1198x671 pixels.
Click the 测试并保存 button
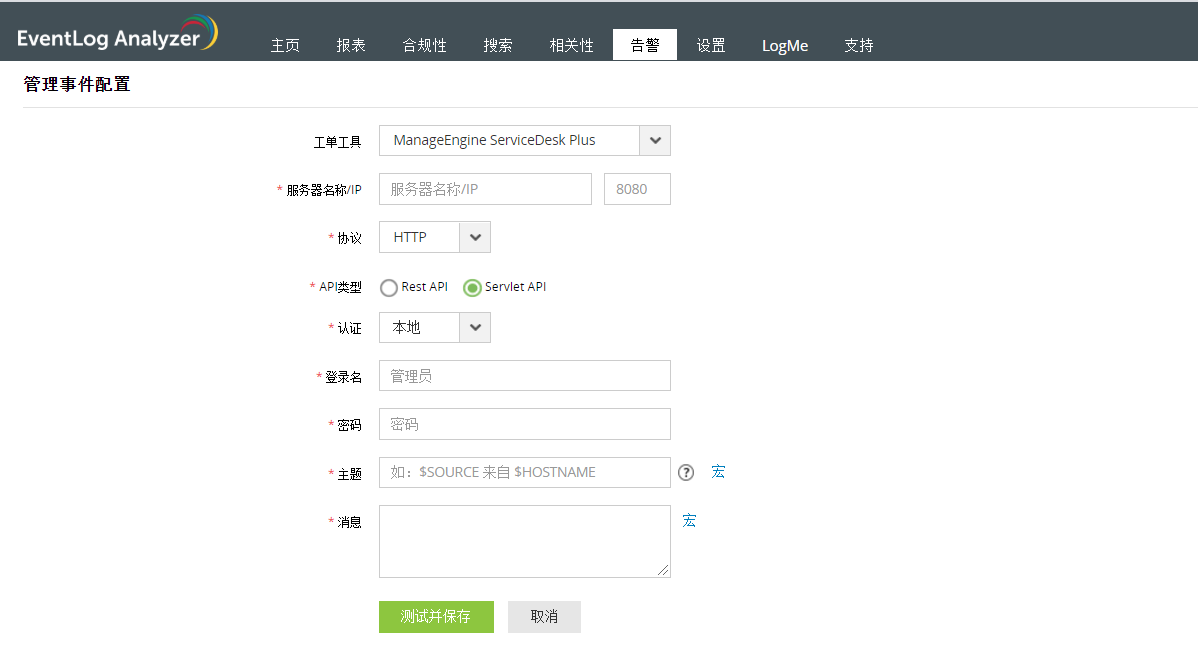(436, 617)
